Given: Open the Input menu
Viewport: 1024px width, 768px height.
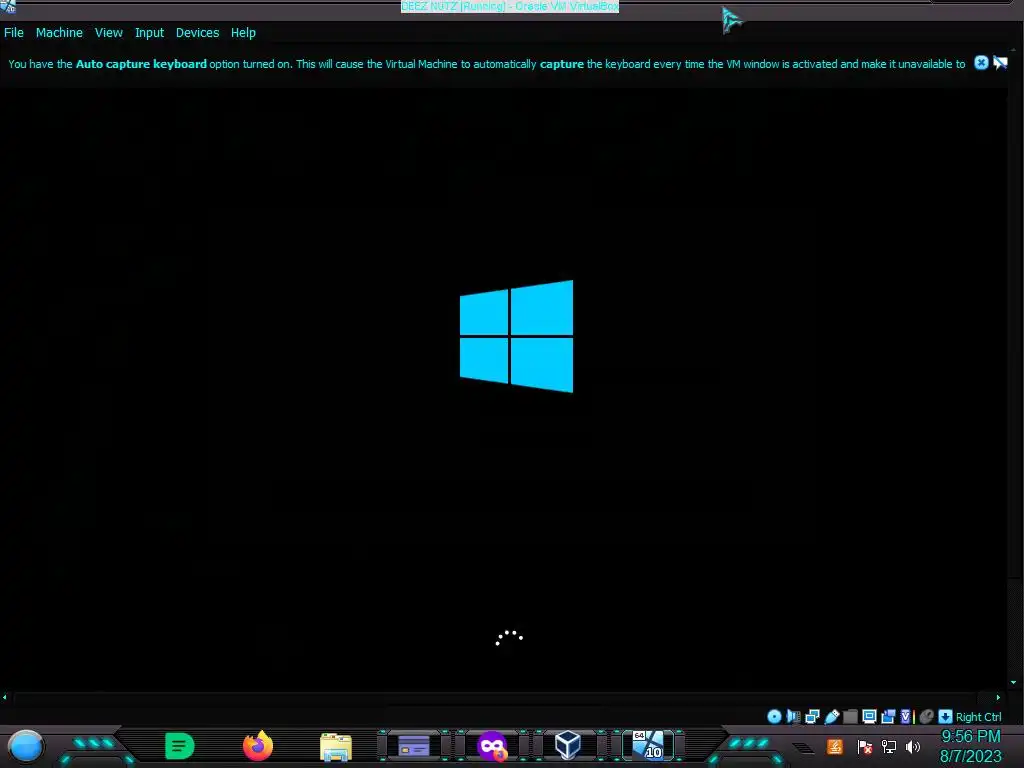Looking at the screenshot, I should pyautogui.click(x=149, y=33).
